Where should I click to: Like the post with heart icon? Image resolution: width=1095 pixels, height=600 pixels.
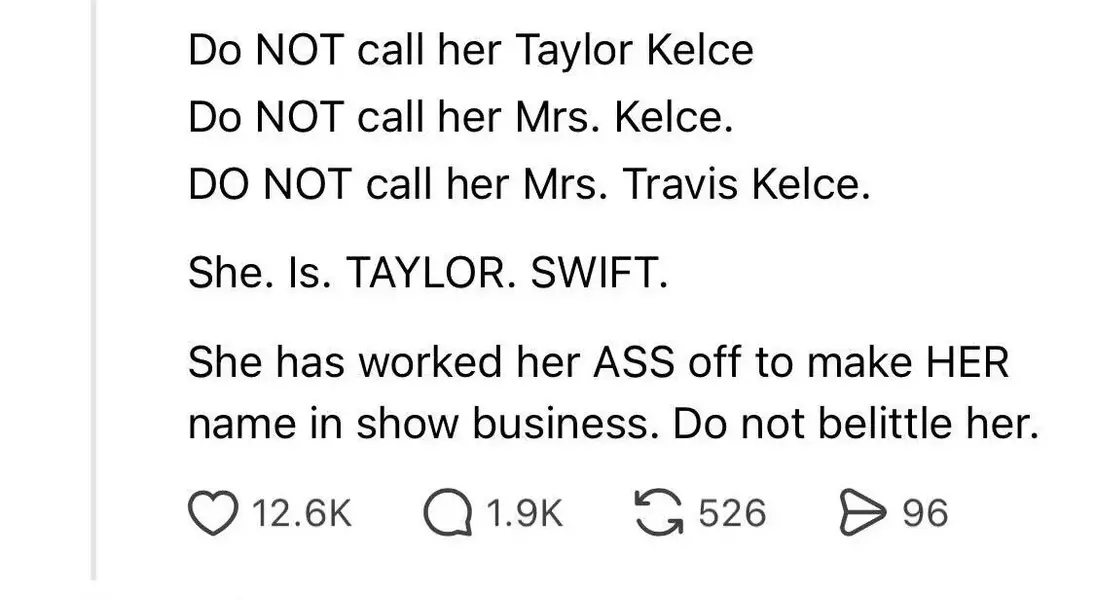[210, 513]
